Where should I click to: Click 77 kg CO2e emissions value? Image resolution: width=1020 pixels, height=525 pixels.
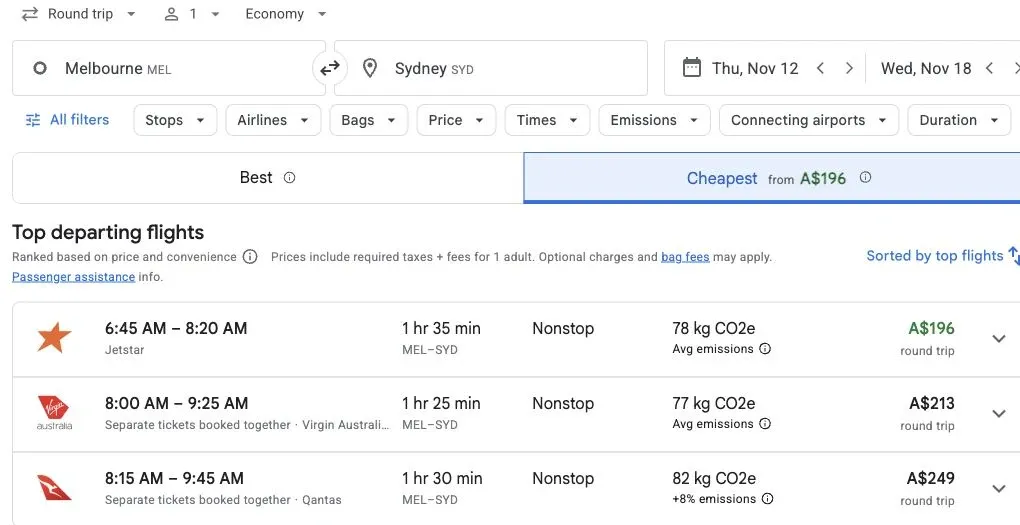pyautogui.click(x=714, y=403)
